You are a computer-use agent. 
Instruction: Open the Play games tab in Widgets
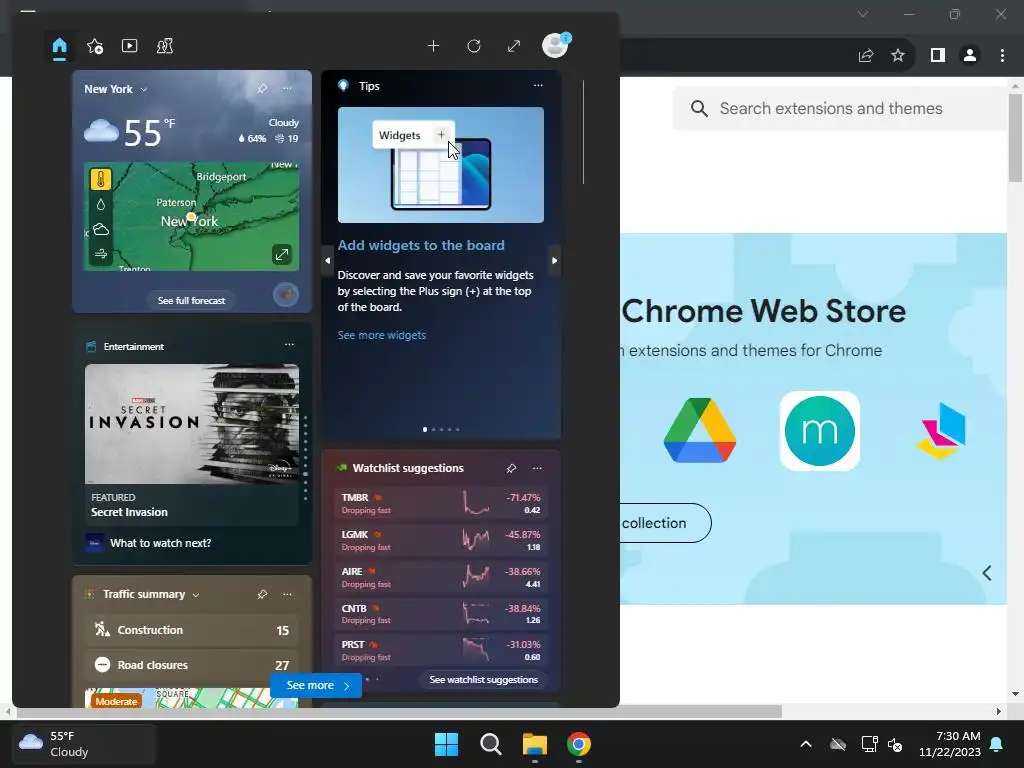click(x=165, y=46)
